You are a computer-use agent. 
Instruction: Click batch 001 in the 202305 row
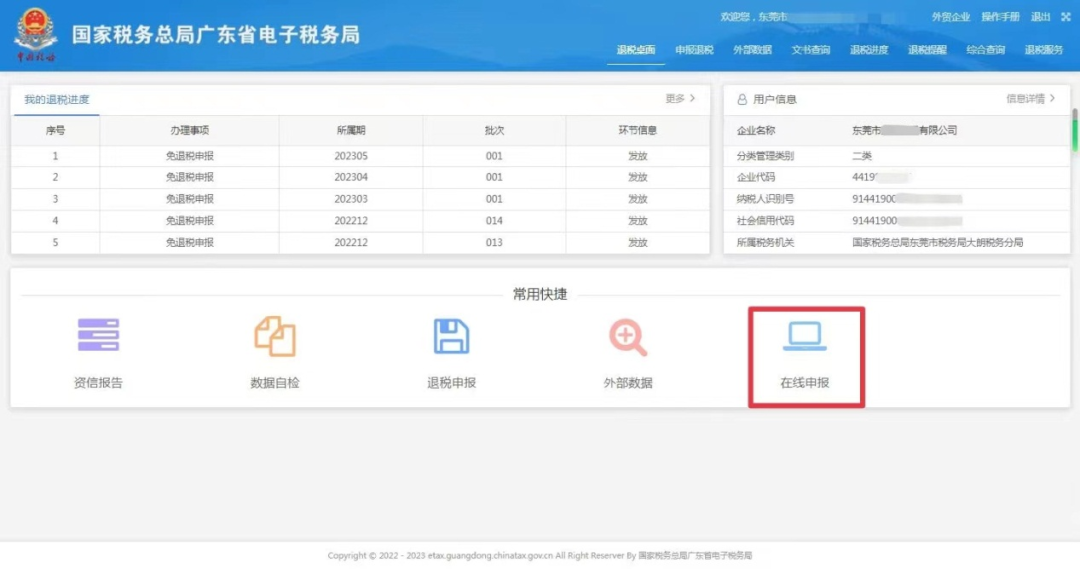pyautogui.click(x=494, y=156)
